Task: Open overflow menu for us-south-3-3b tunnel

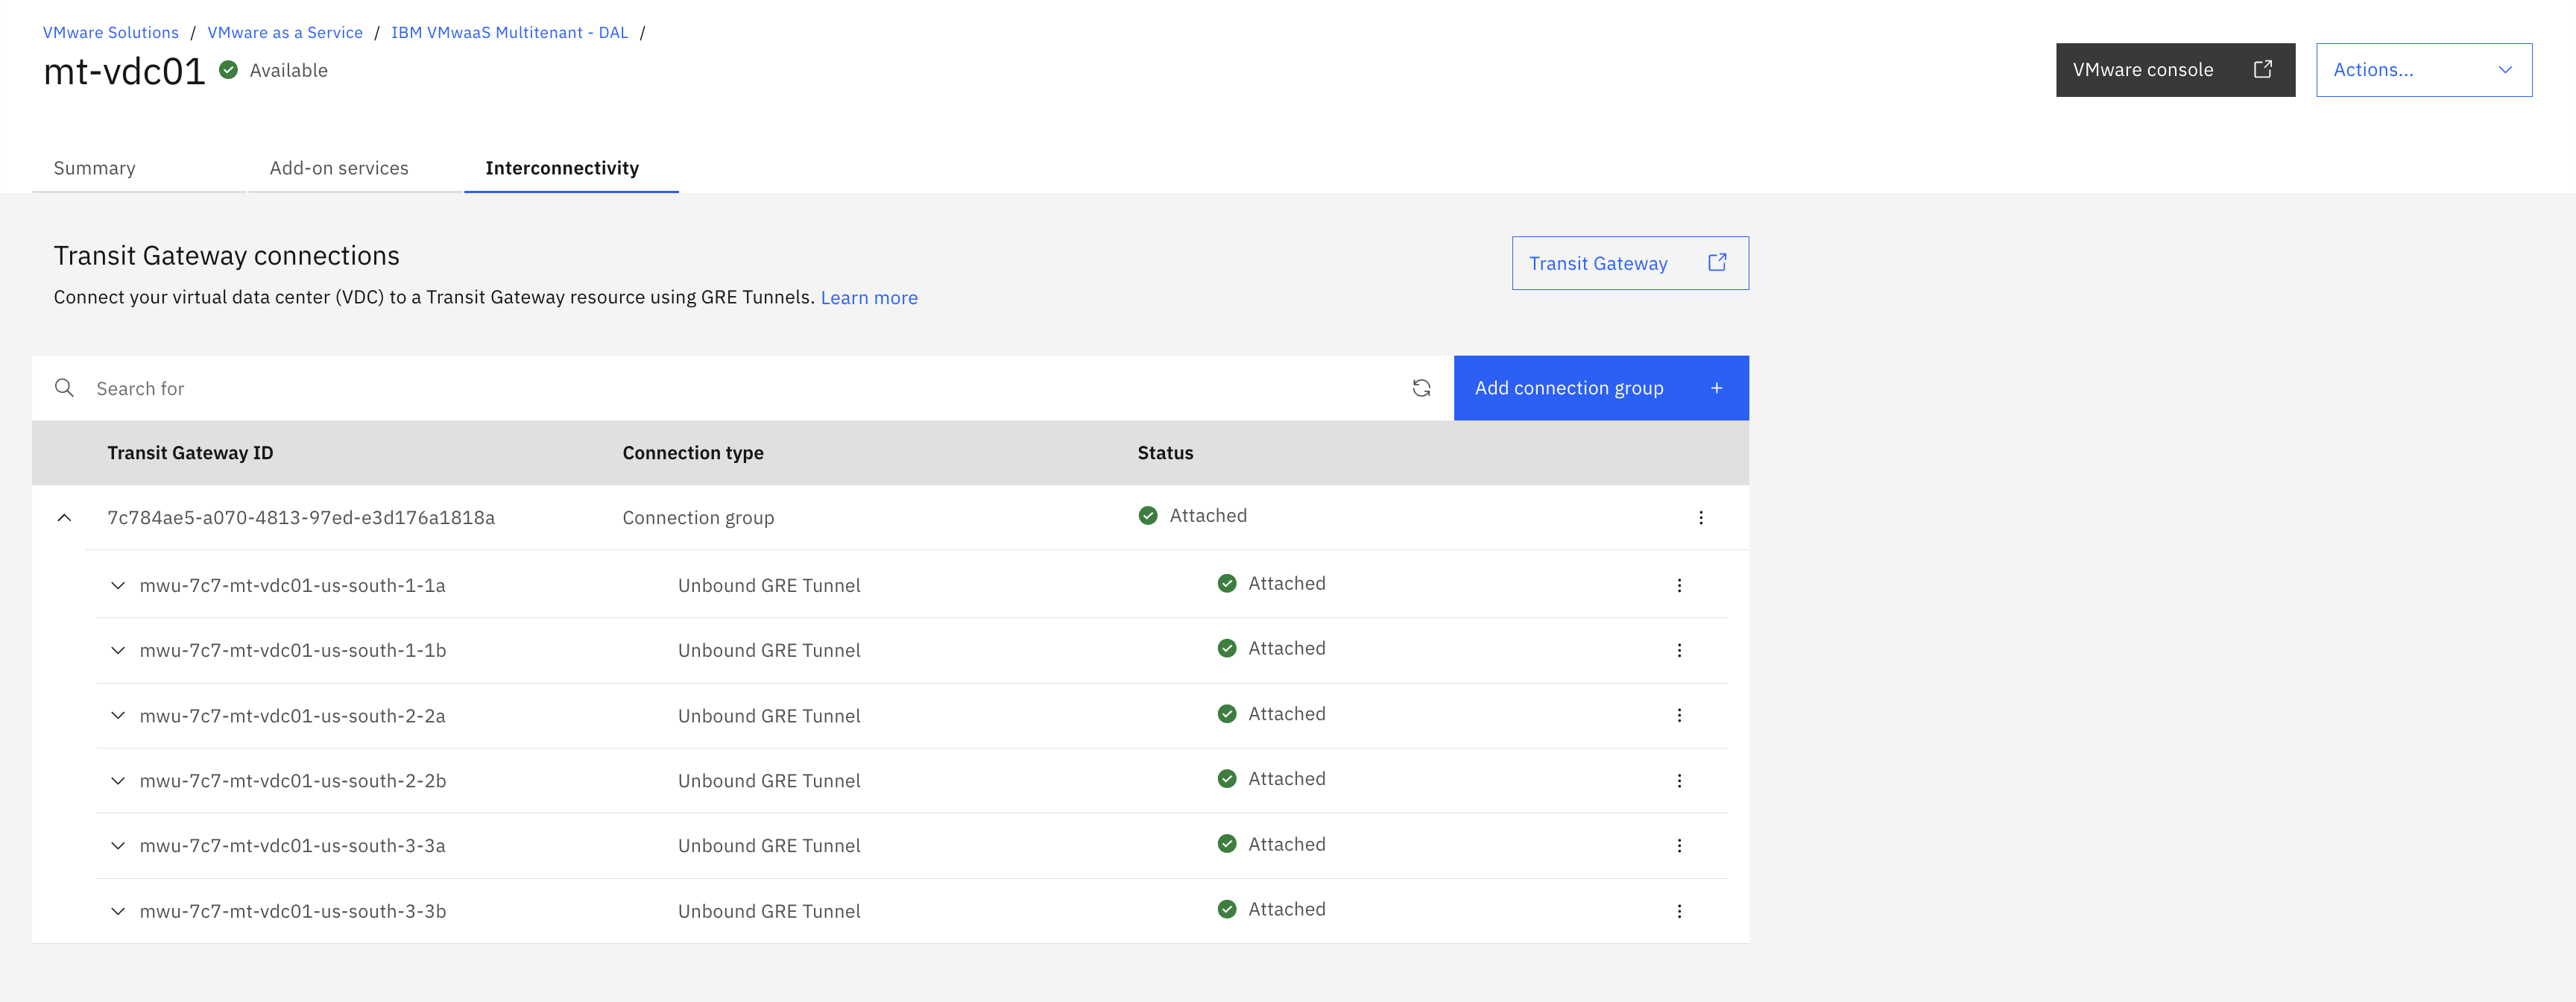Action: click(x=1679, y=911)
